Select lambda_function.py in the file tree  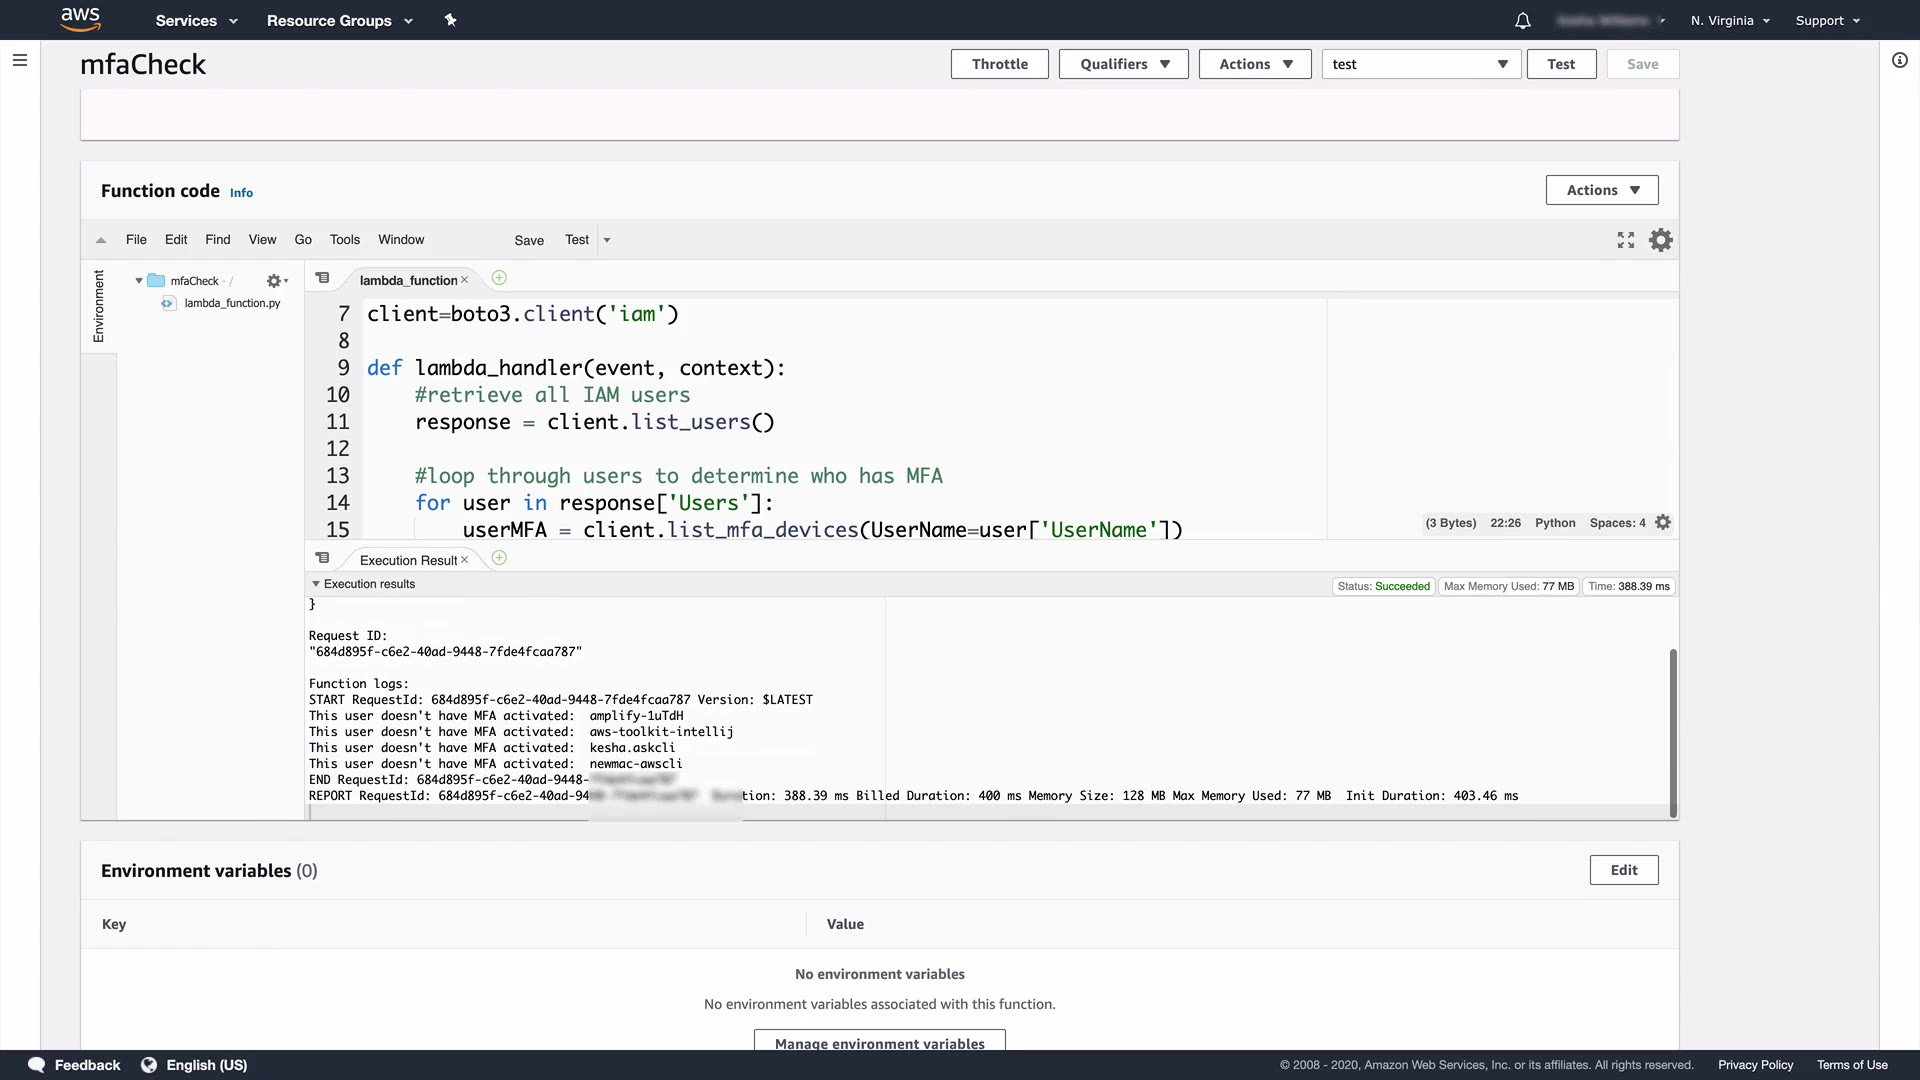[232, 303]
